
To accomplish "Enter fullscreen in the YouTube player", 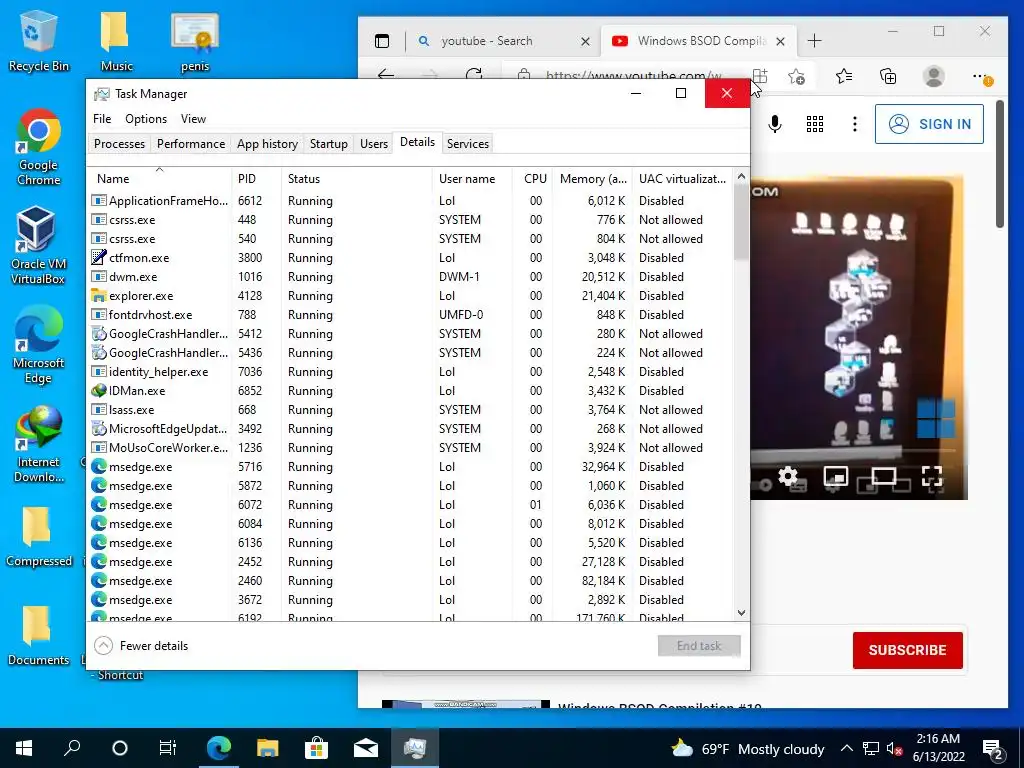I will [x=932, y=476].
